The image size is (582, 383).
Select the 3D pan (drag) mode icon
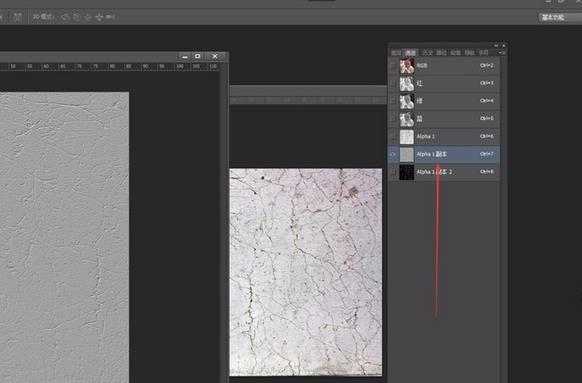coord(88,17)
